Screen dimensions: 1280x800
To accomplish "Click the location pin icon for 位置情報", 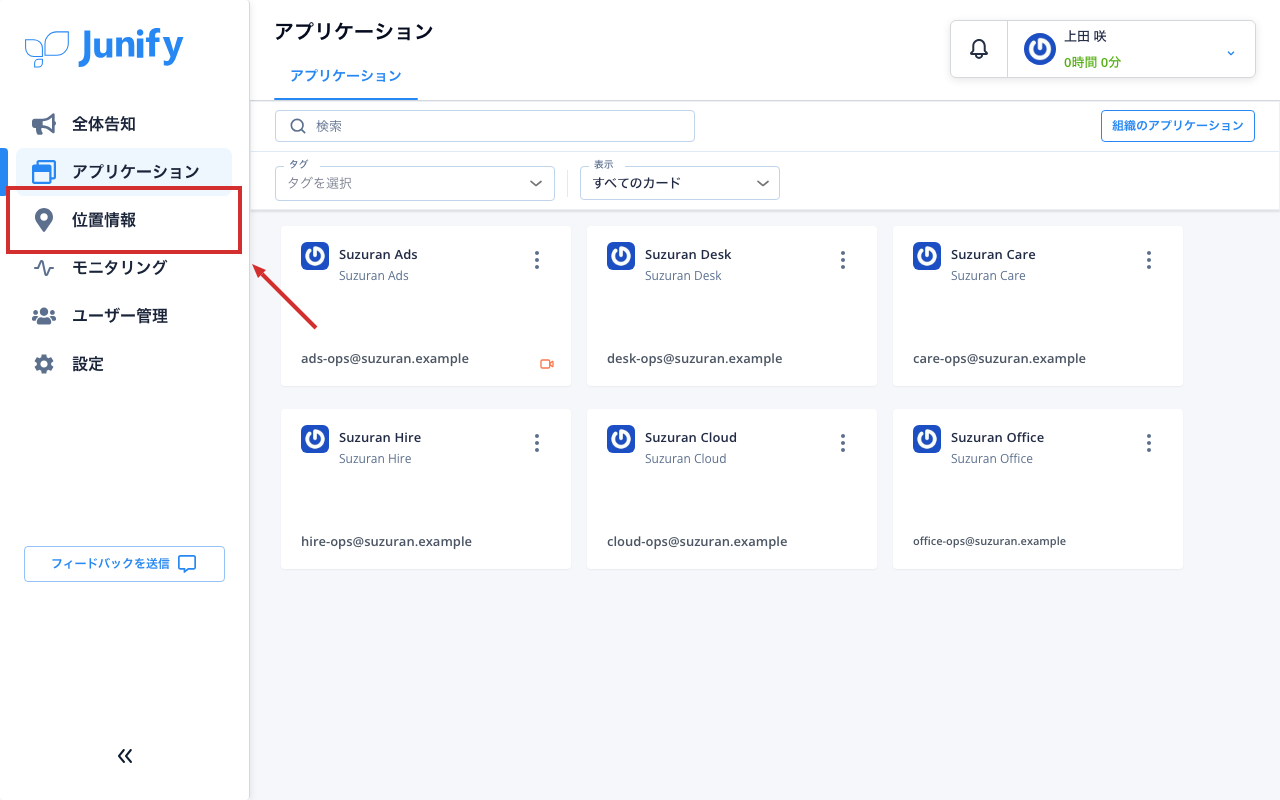I will click(x=44, y=220).
